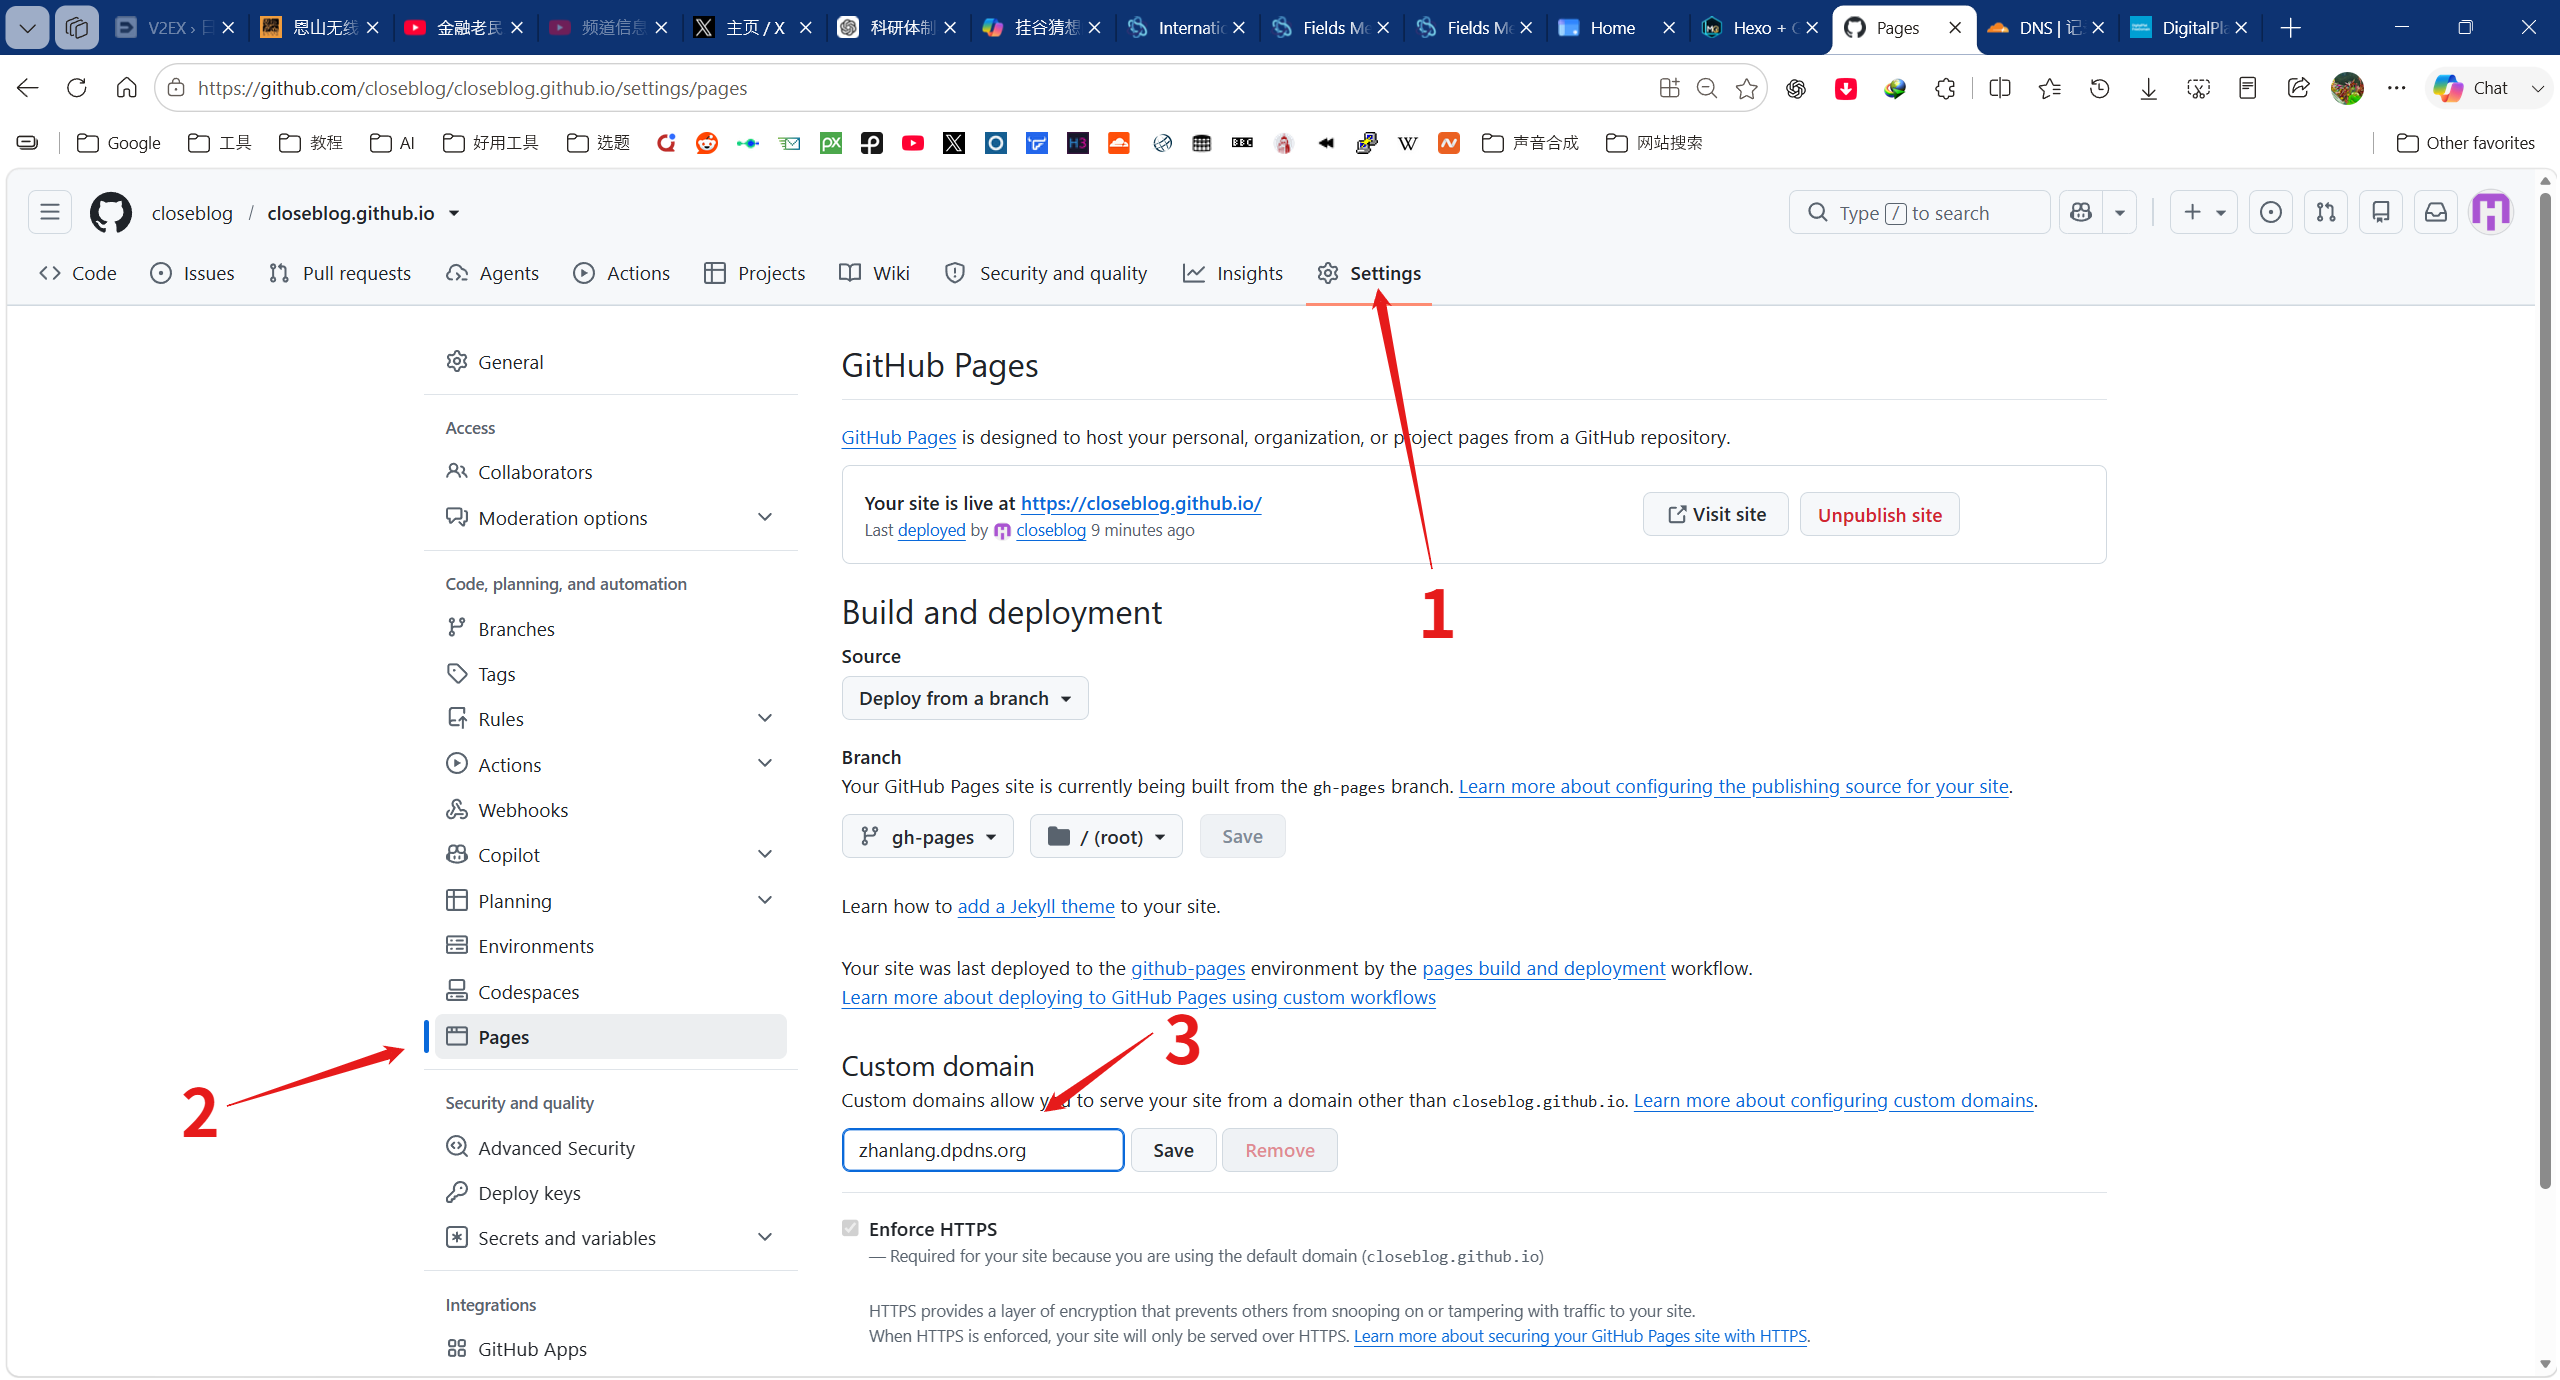Click the browser Home icon
Image resolution: width=2560 pixels, height=1380 pixels.
click(x=126, y=88)
